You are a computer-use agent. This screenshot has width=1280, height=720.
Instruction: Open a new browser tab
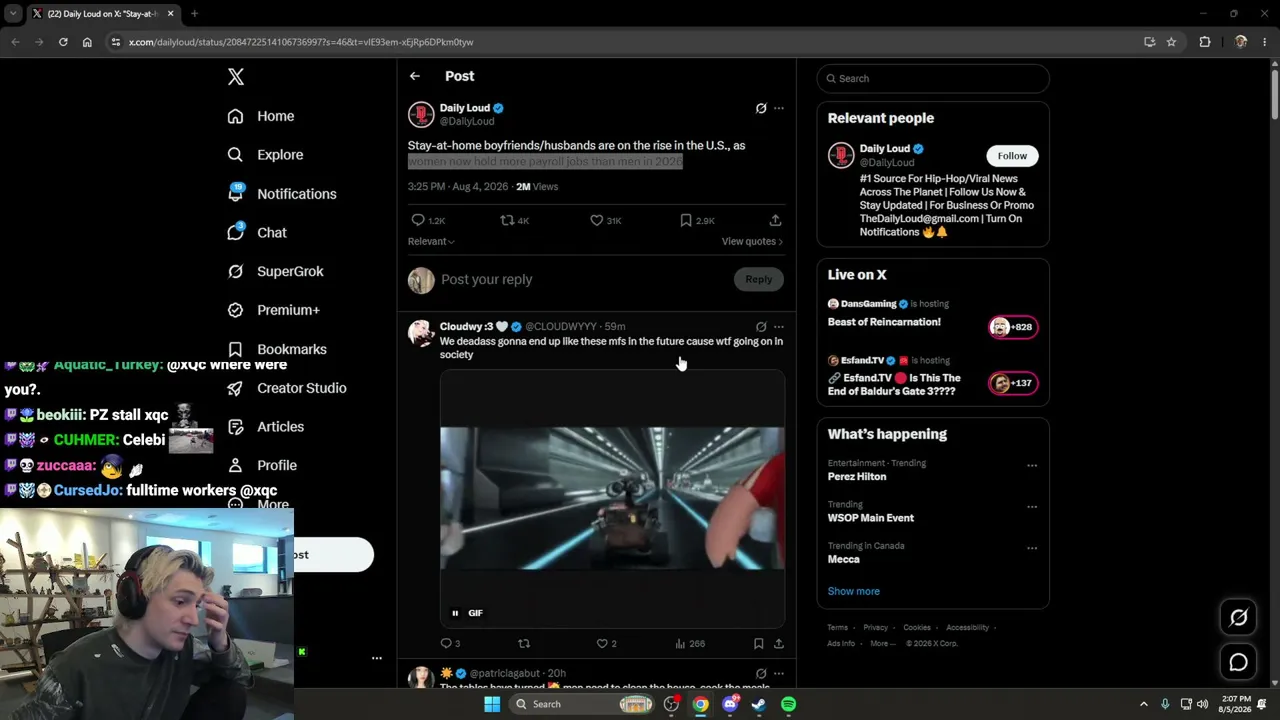(x=194, y=14)
